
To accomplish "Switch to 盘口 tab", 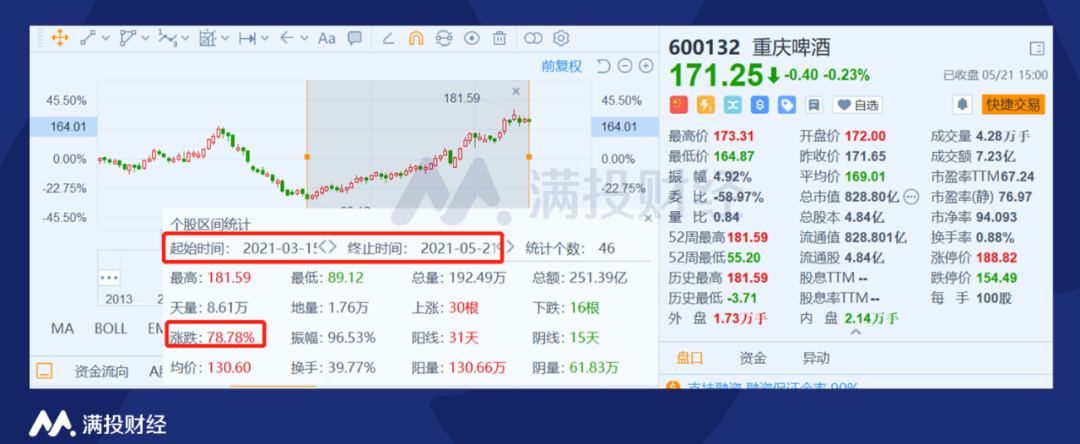I will point(689,358).
